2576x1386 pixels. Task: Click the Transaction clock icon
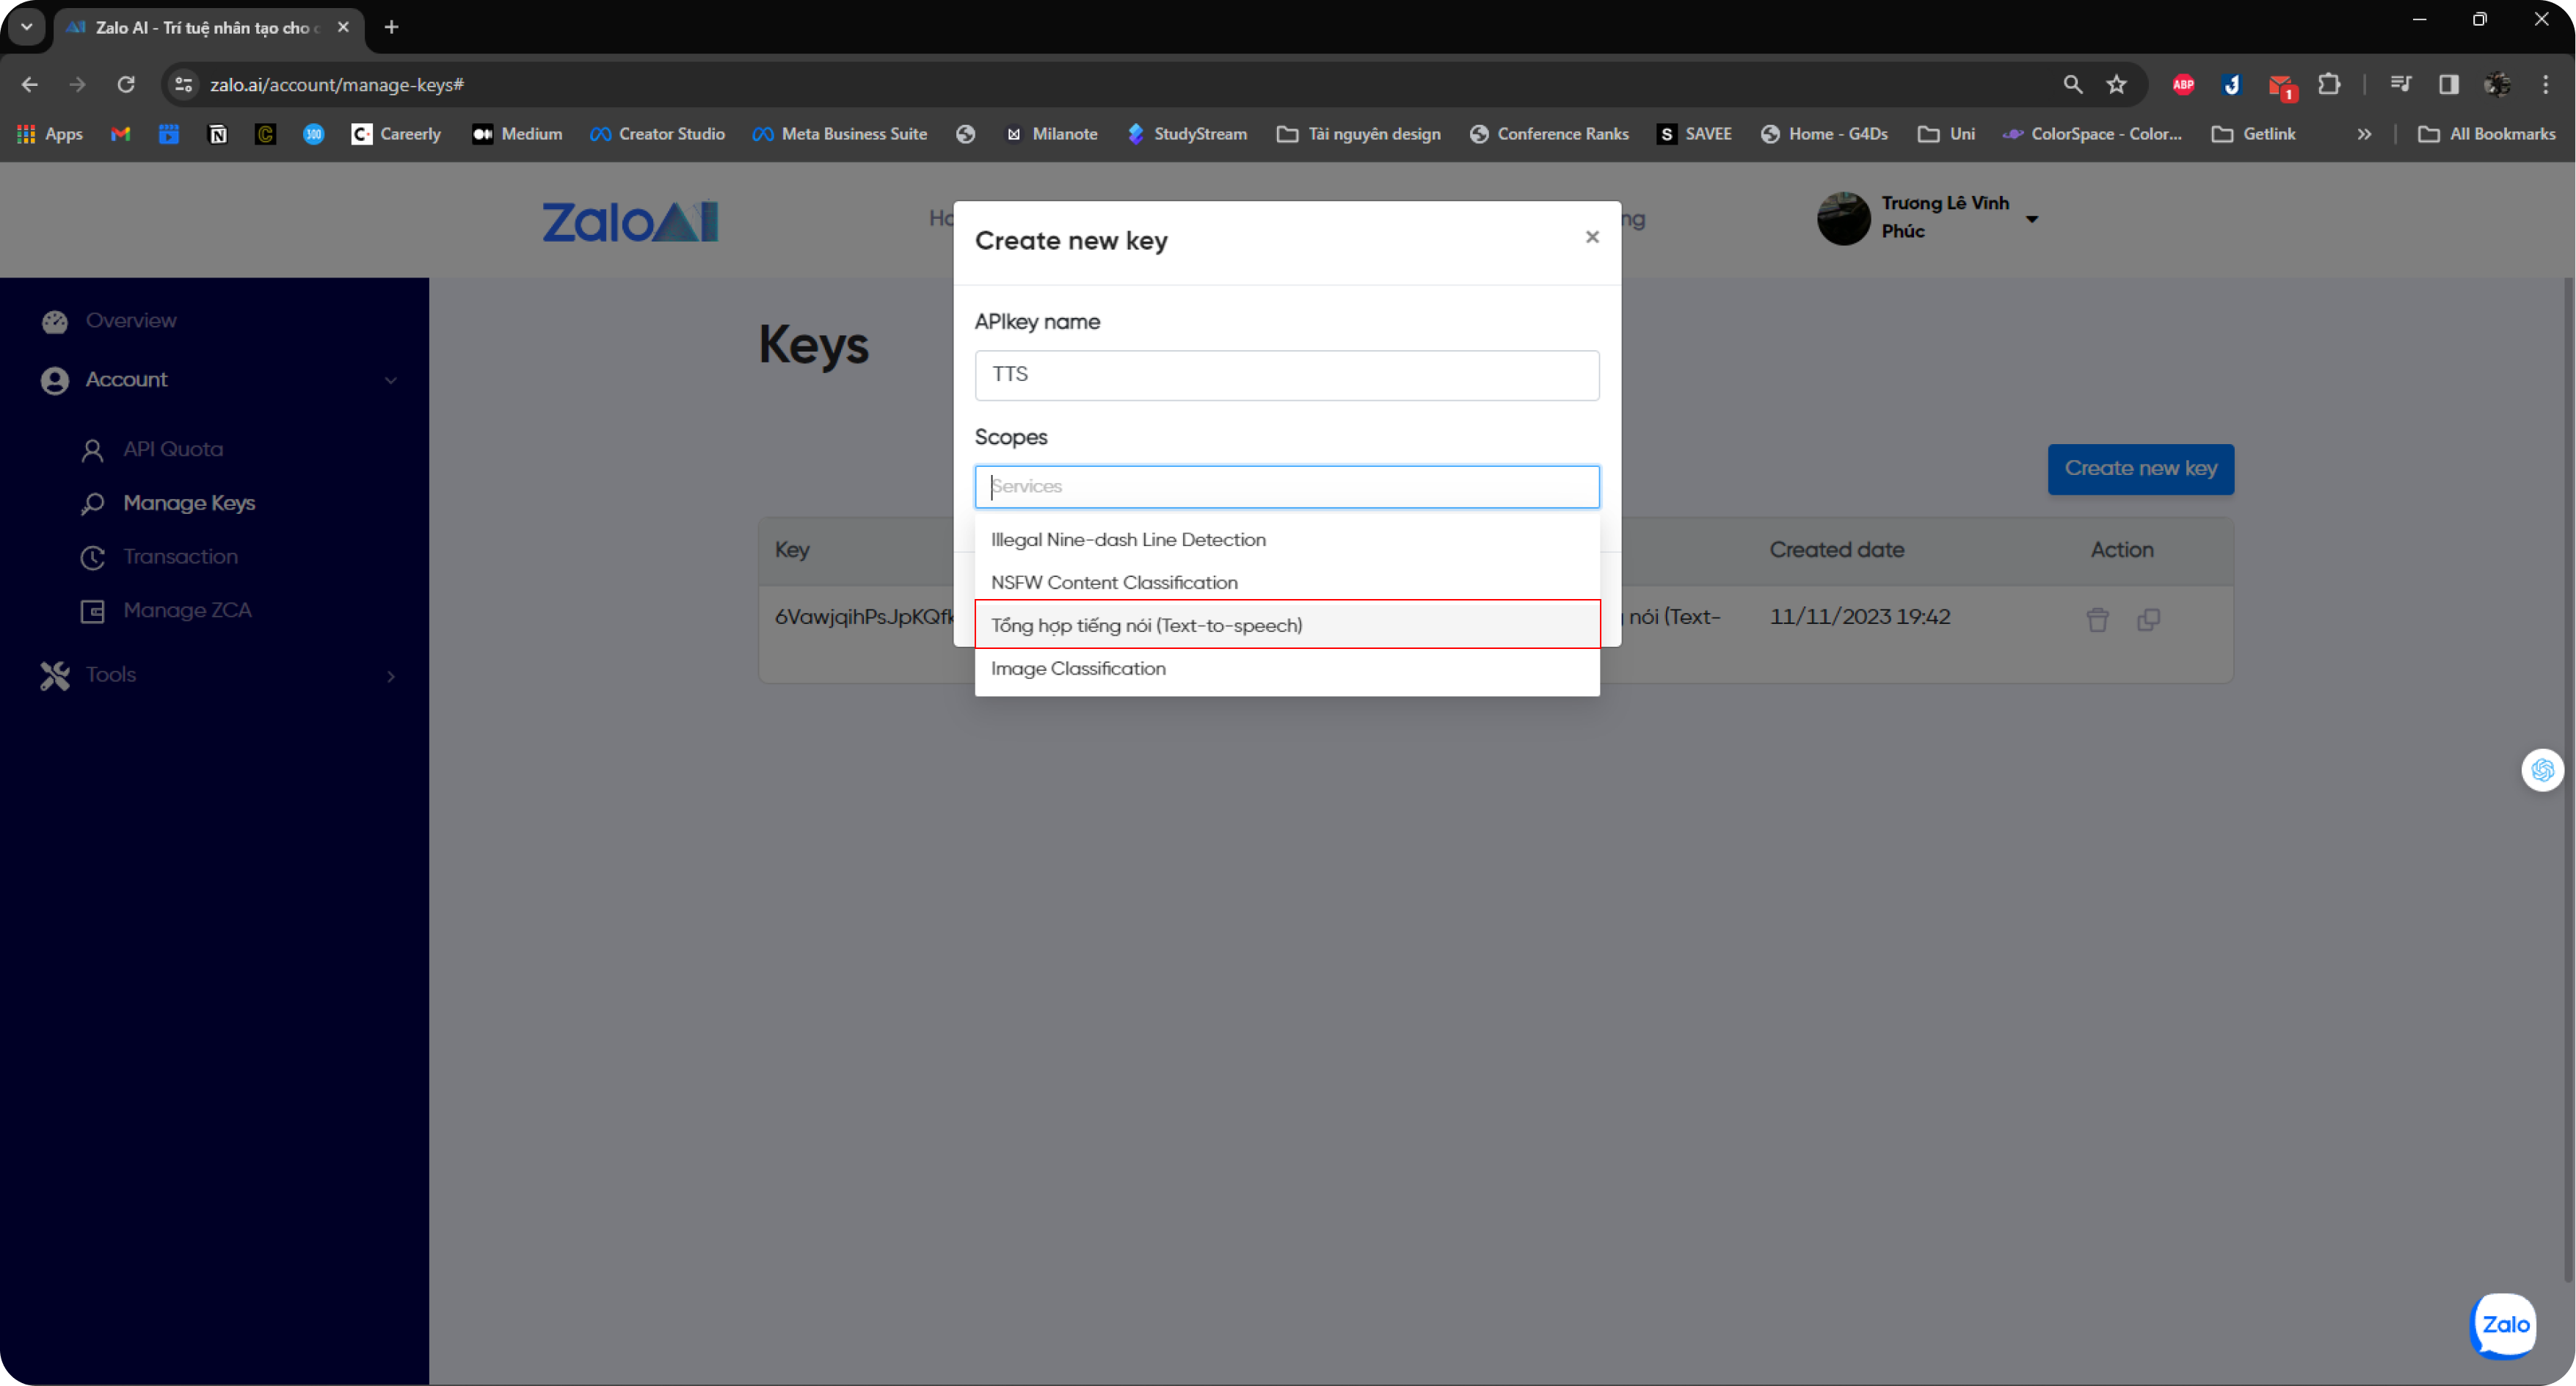[92, 557]
